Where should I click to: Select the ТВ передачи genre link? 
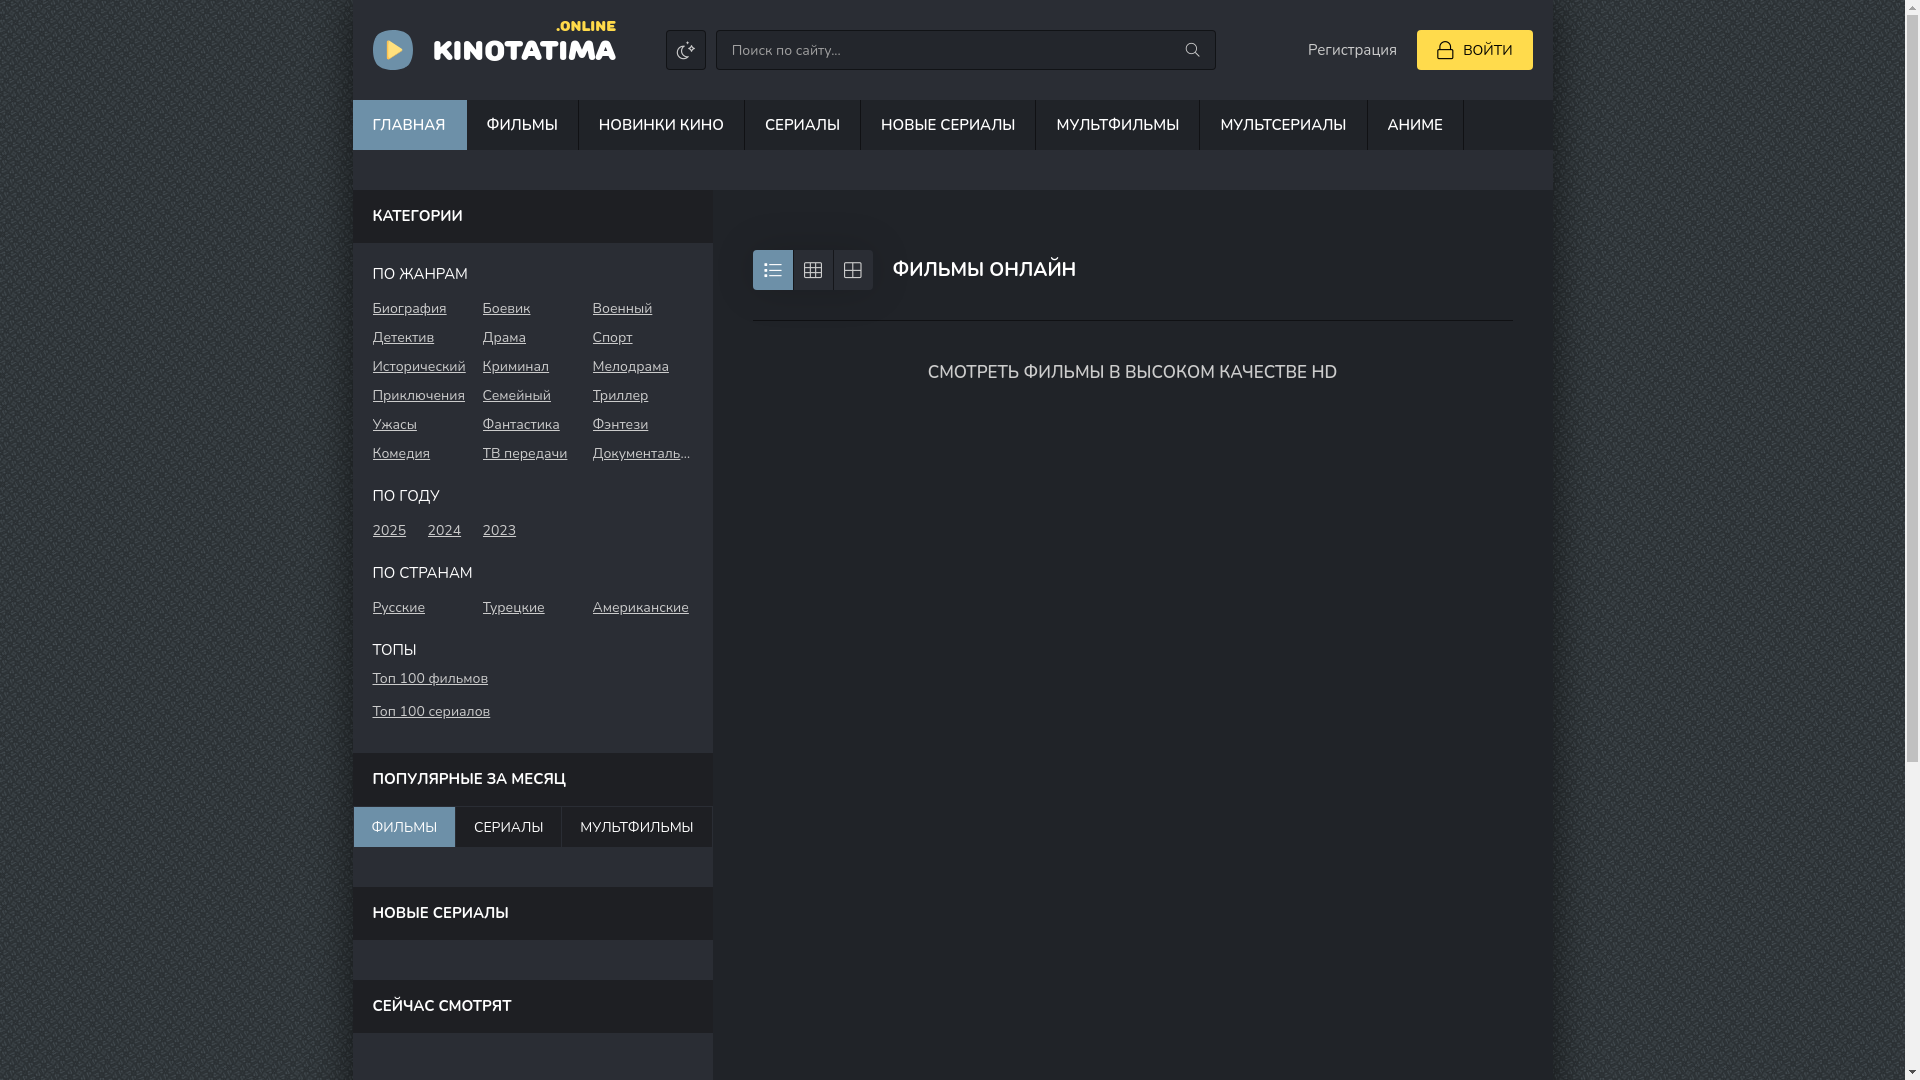click(x=524, y=454)
